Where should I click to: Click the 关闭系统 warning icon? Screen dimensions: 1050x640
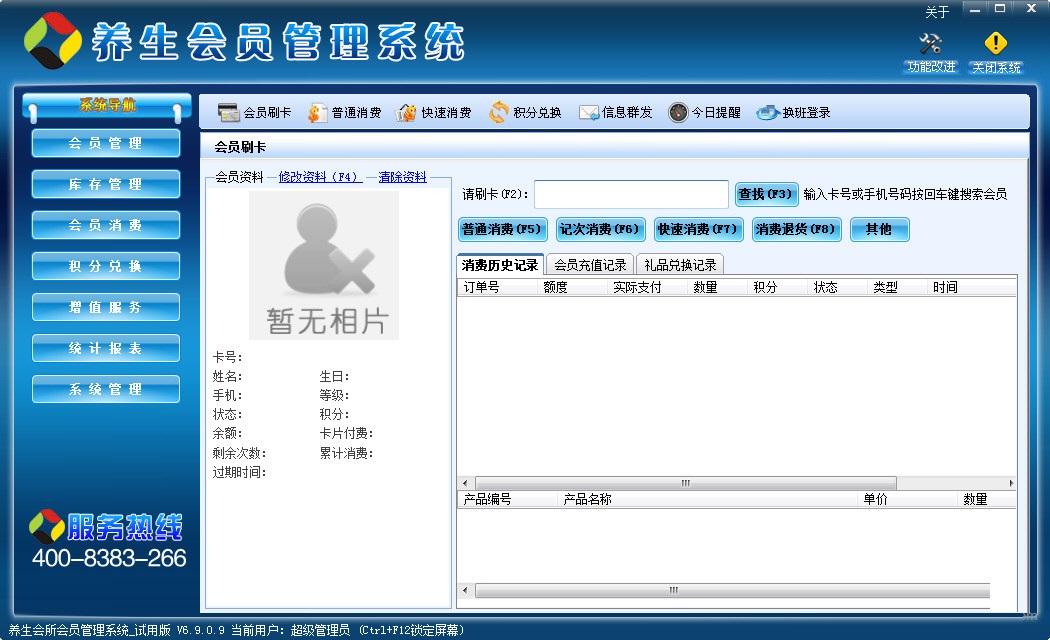[x=996, y=44]
